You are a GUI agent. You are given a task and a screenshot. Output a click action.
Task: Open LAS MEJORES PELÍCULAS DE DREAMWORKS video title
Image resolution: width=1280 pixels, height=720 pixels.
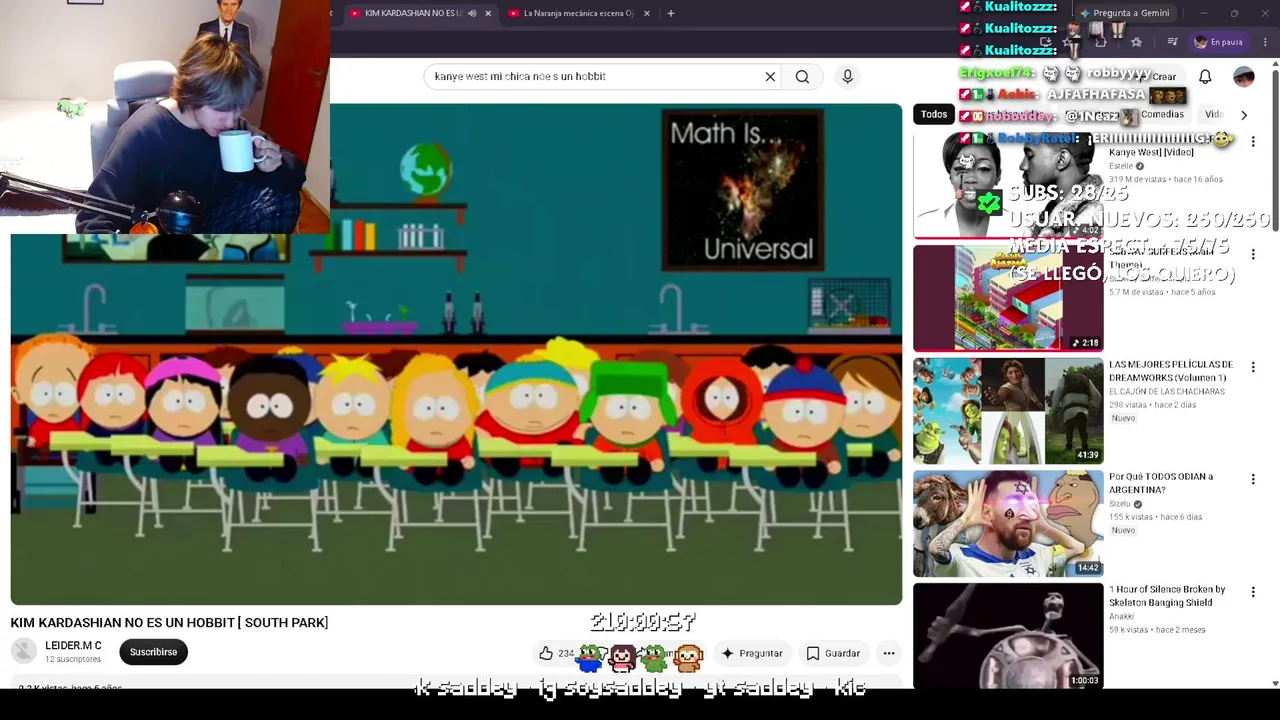pyautogui.click(x=1171, y=371)
